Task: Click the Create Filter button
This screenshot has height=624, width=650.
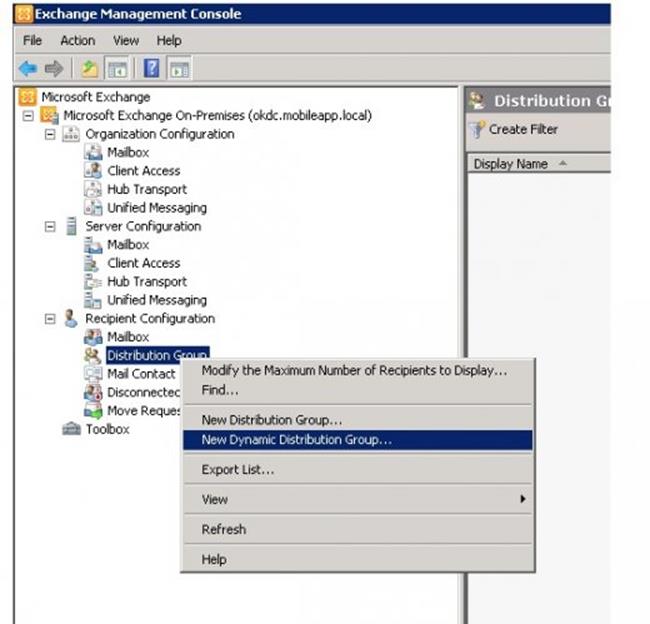Action: [514, 129]
